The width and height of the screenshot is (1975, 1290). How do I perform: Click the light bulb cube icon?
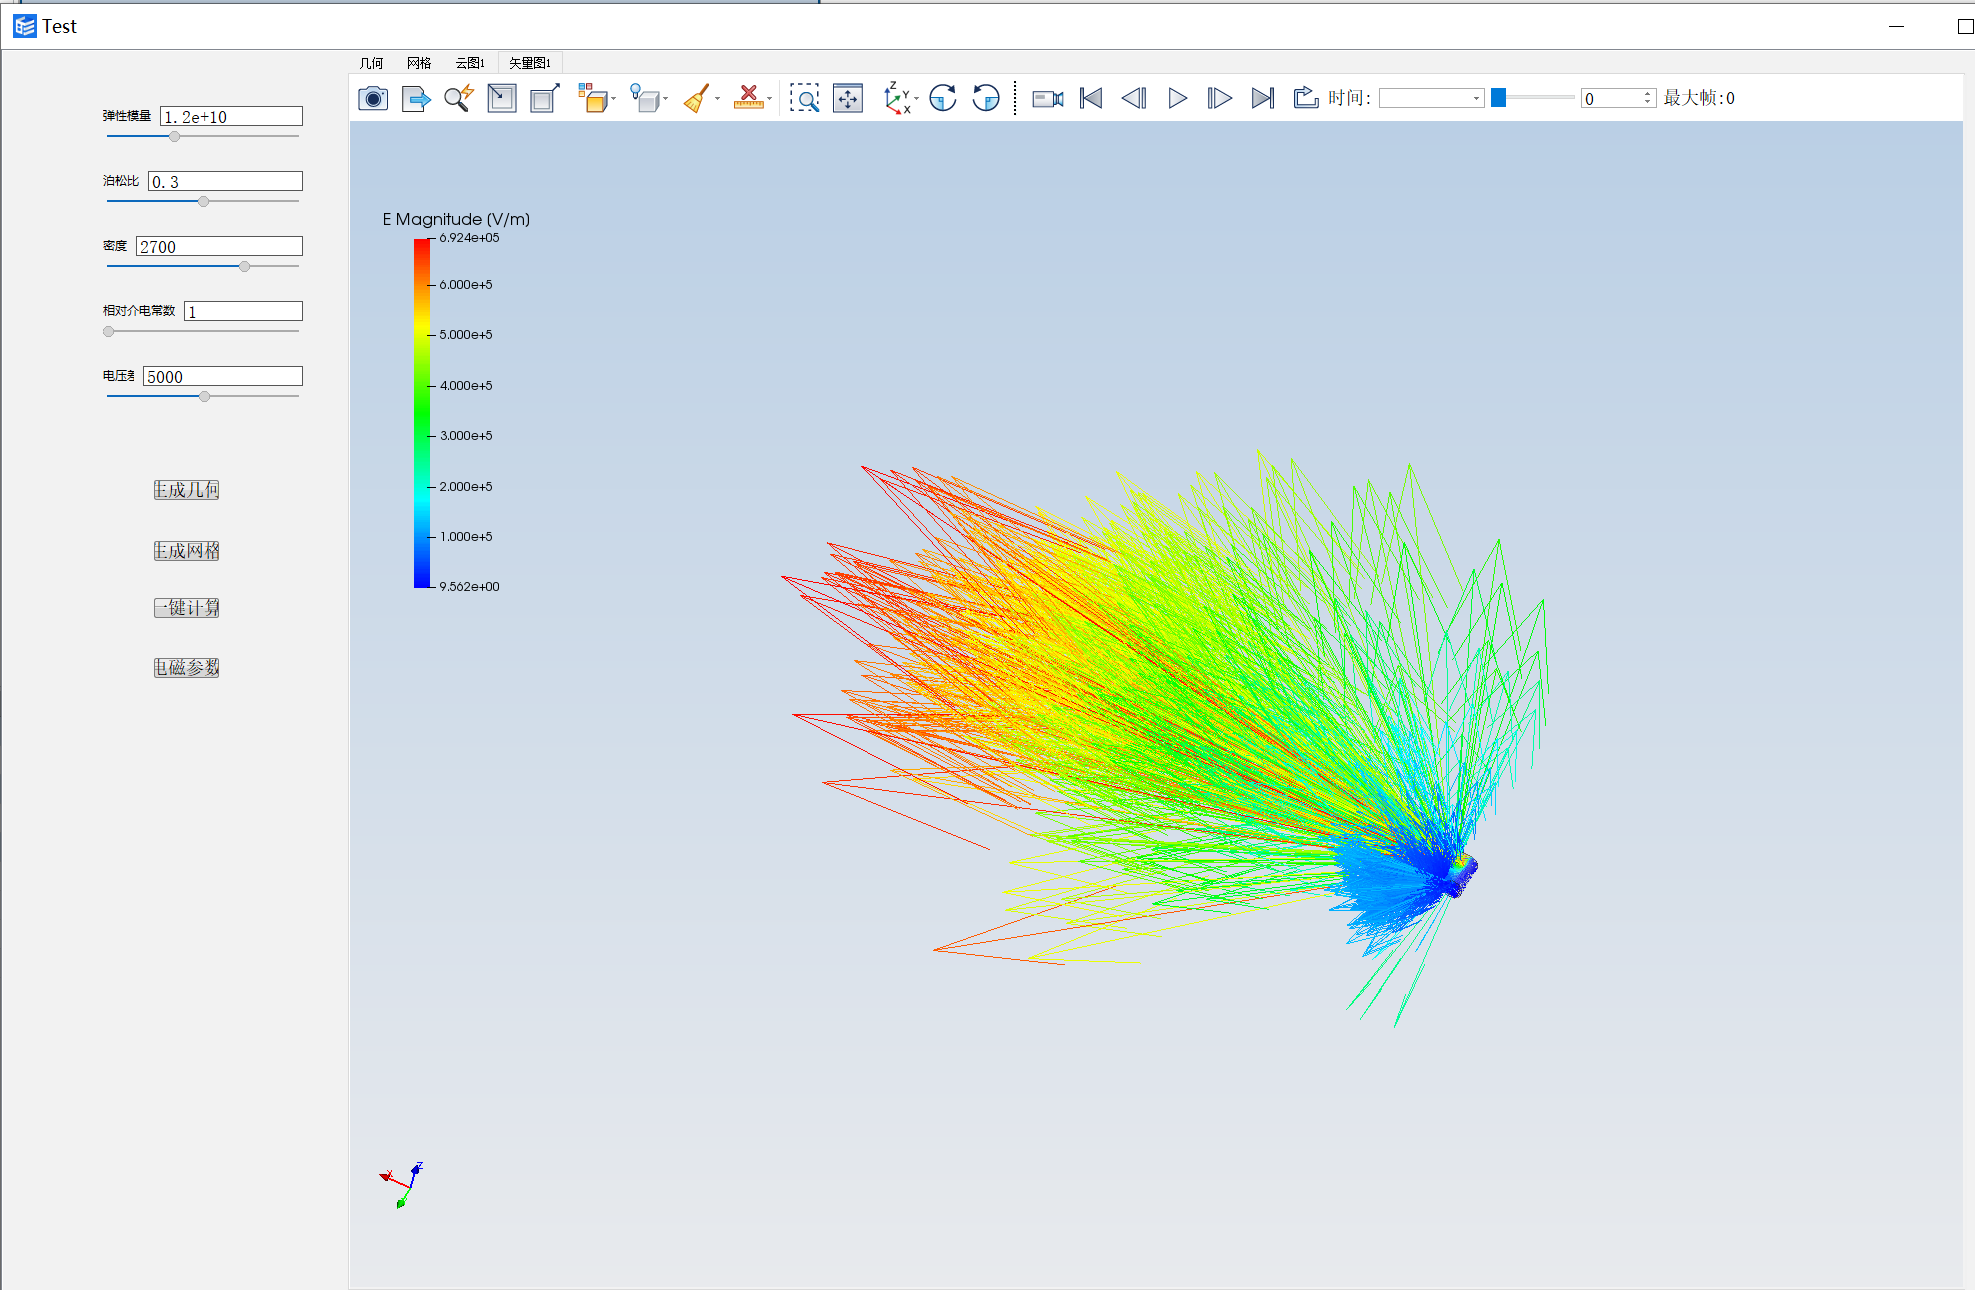click(x=645, y=98)
